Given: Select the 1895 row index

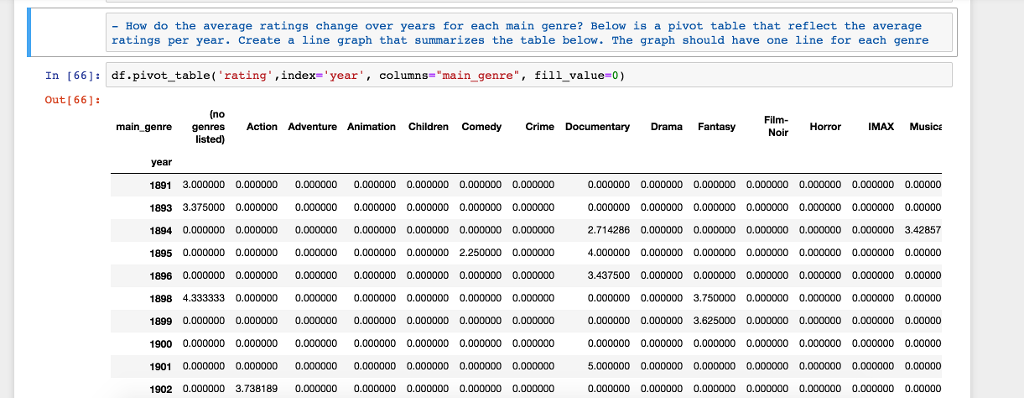Looking at the screenshot, I should pyautogui.click(x=161, y=254).
